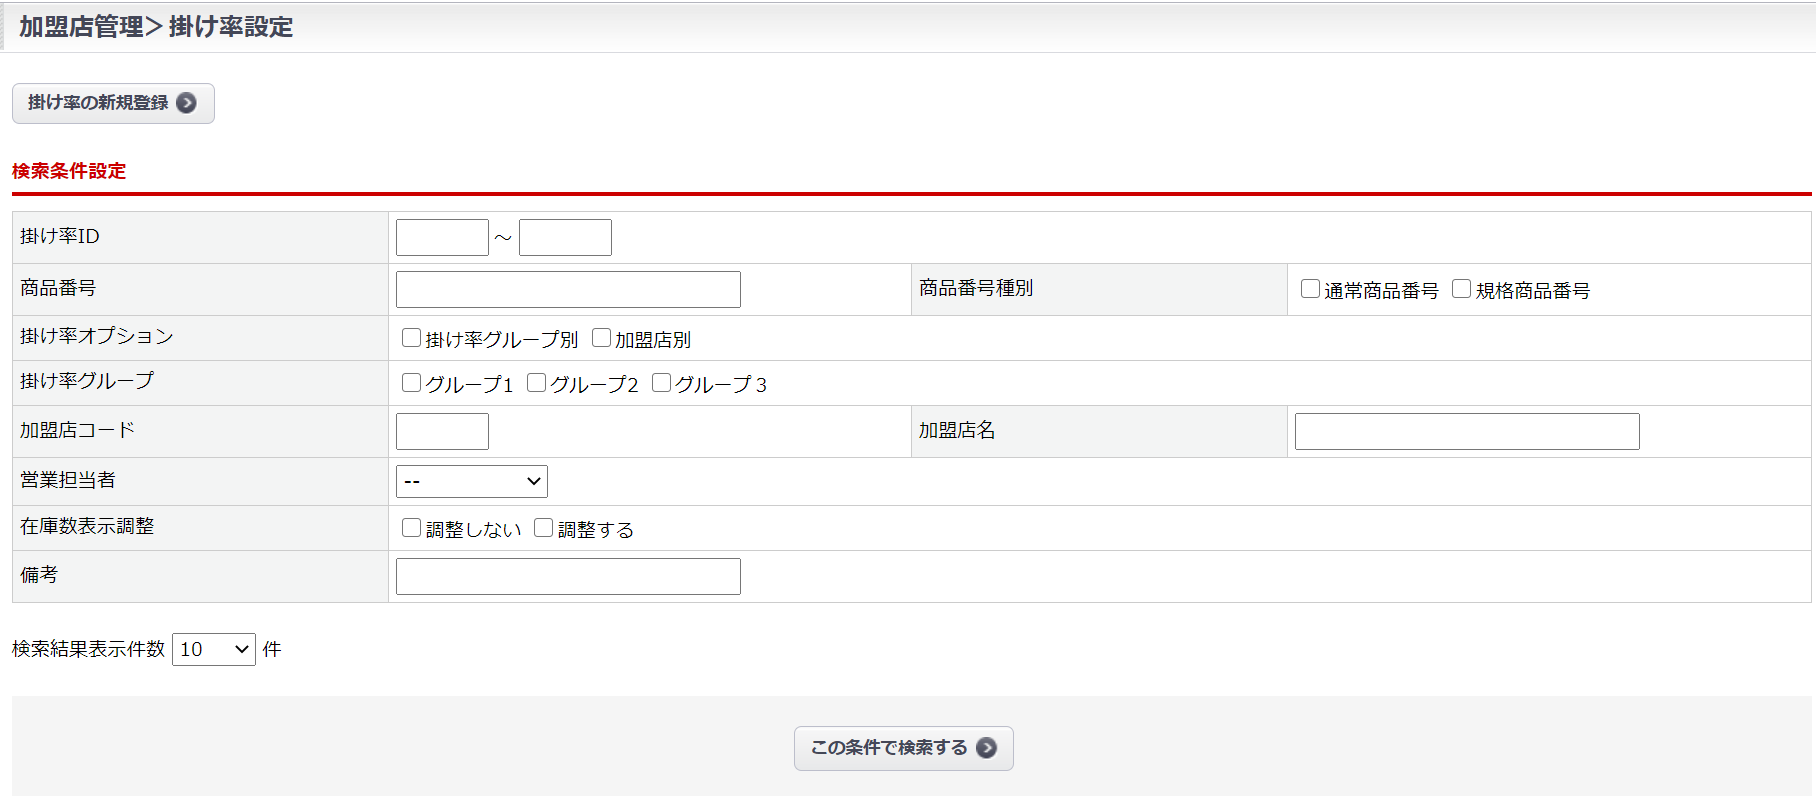This screenshot has height=796, width=1816.
Task: Click the この条件で検索する search button
Action: (902, 748)
